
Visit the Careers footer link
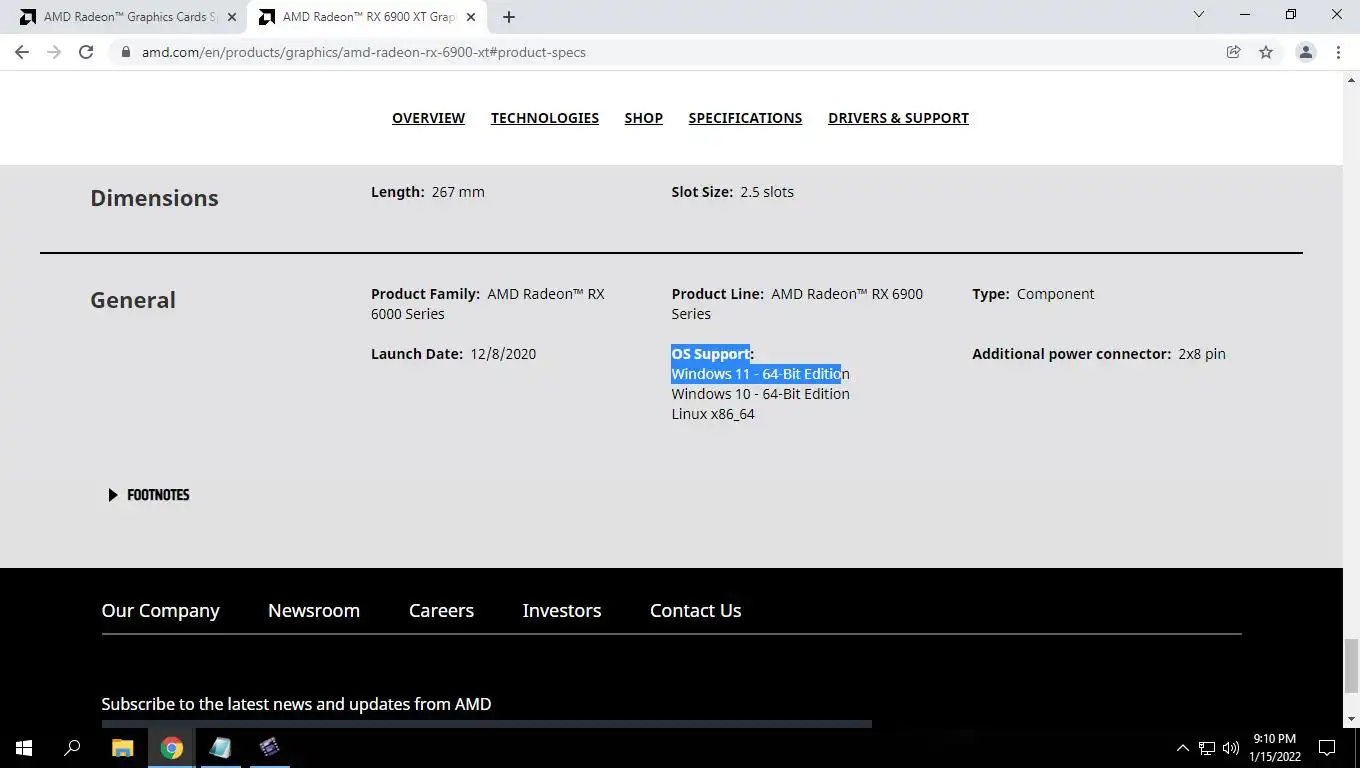click(x=441, y=610)
